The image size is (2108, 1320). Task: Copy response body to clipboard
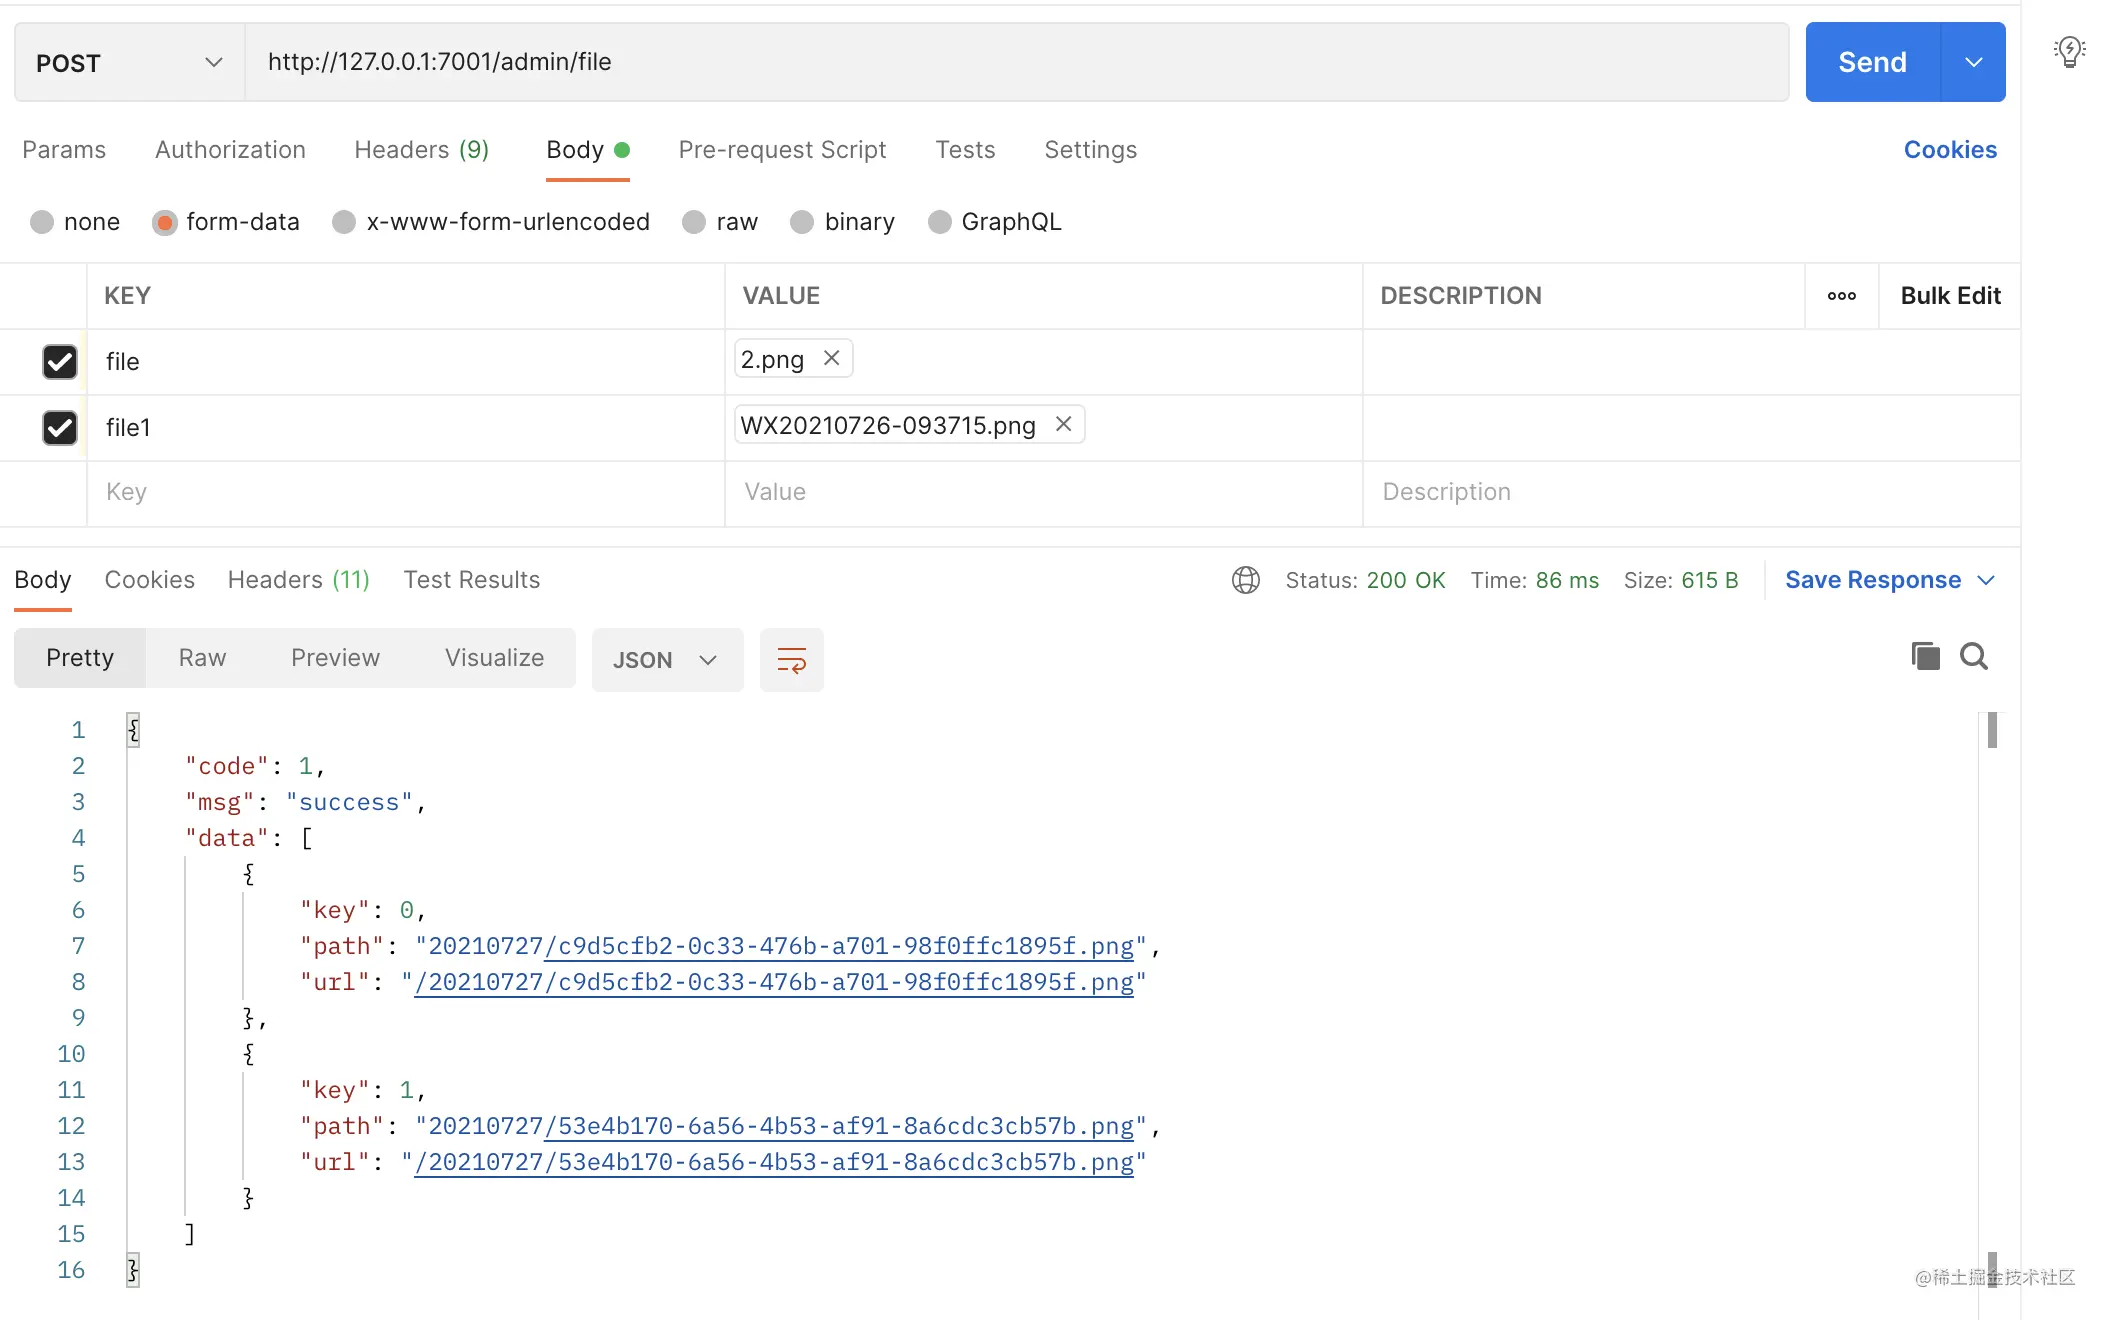(1925, 656)
